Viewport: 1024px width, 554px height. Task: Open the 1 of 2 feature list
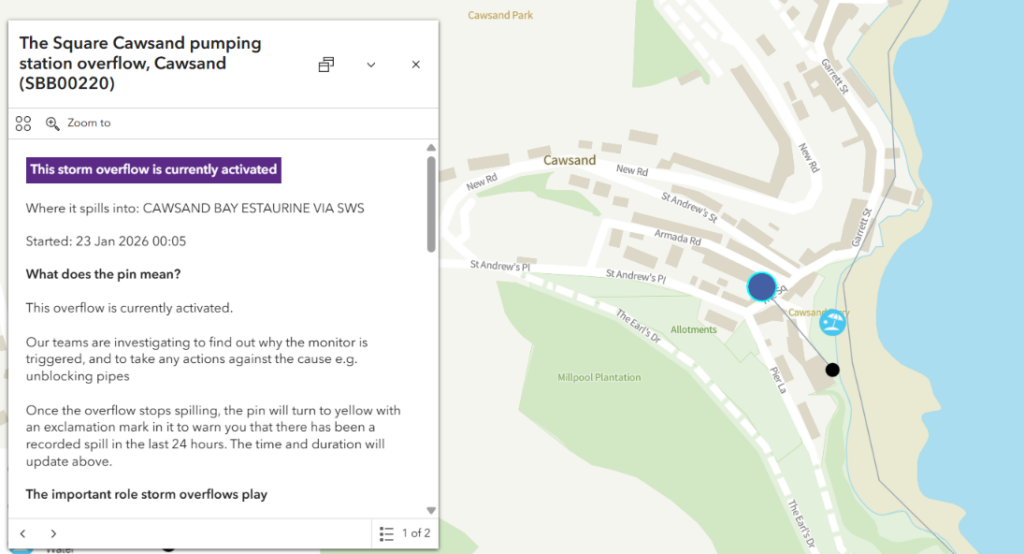click(405, 533)
